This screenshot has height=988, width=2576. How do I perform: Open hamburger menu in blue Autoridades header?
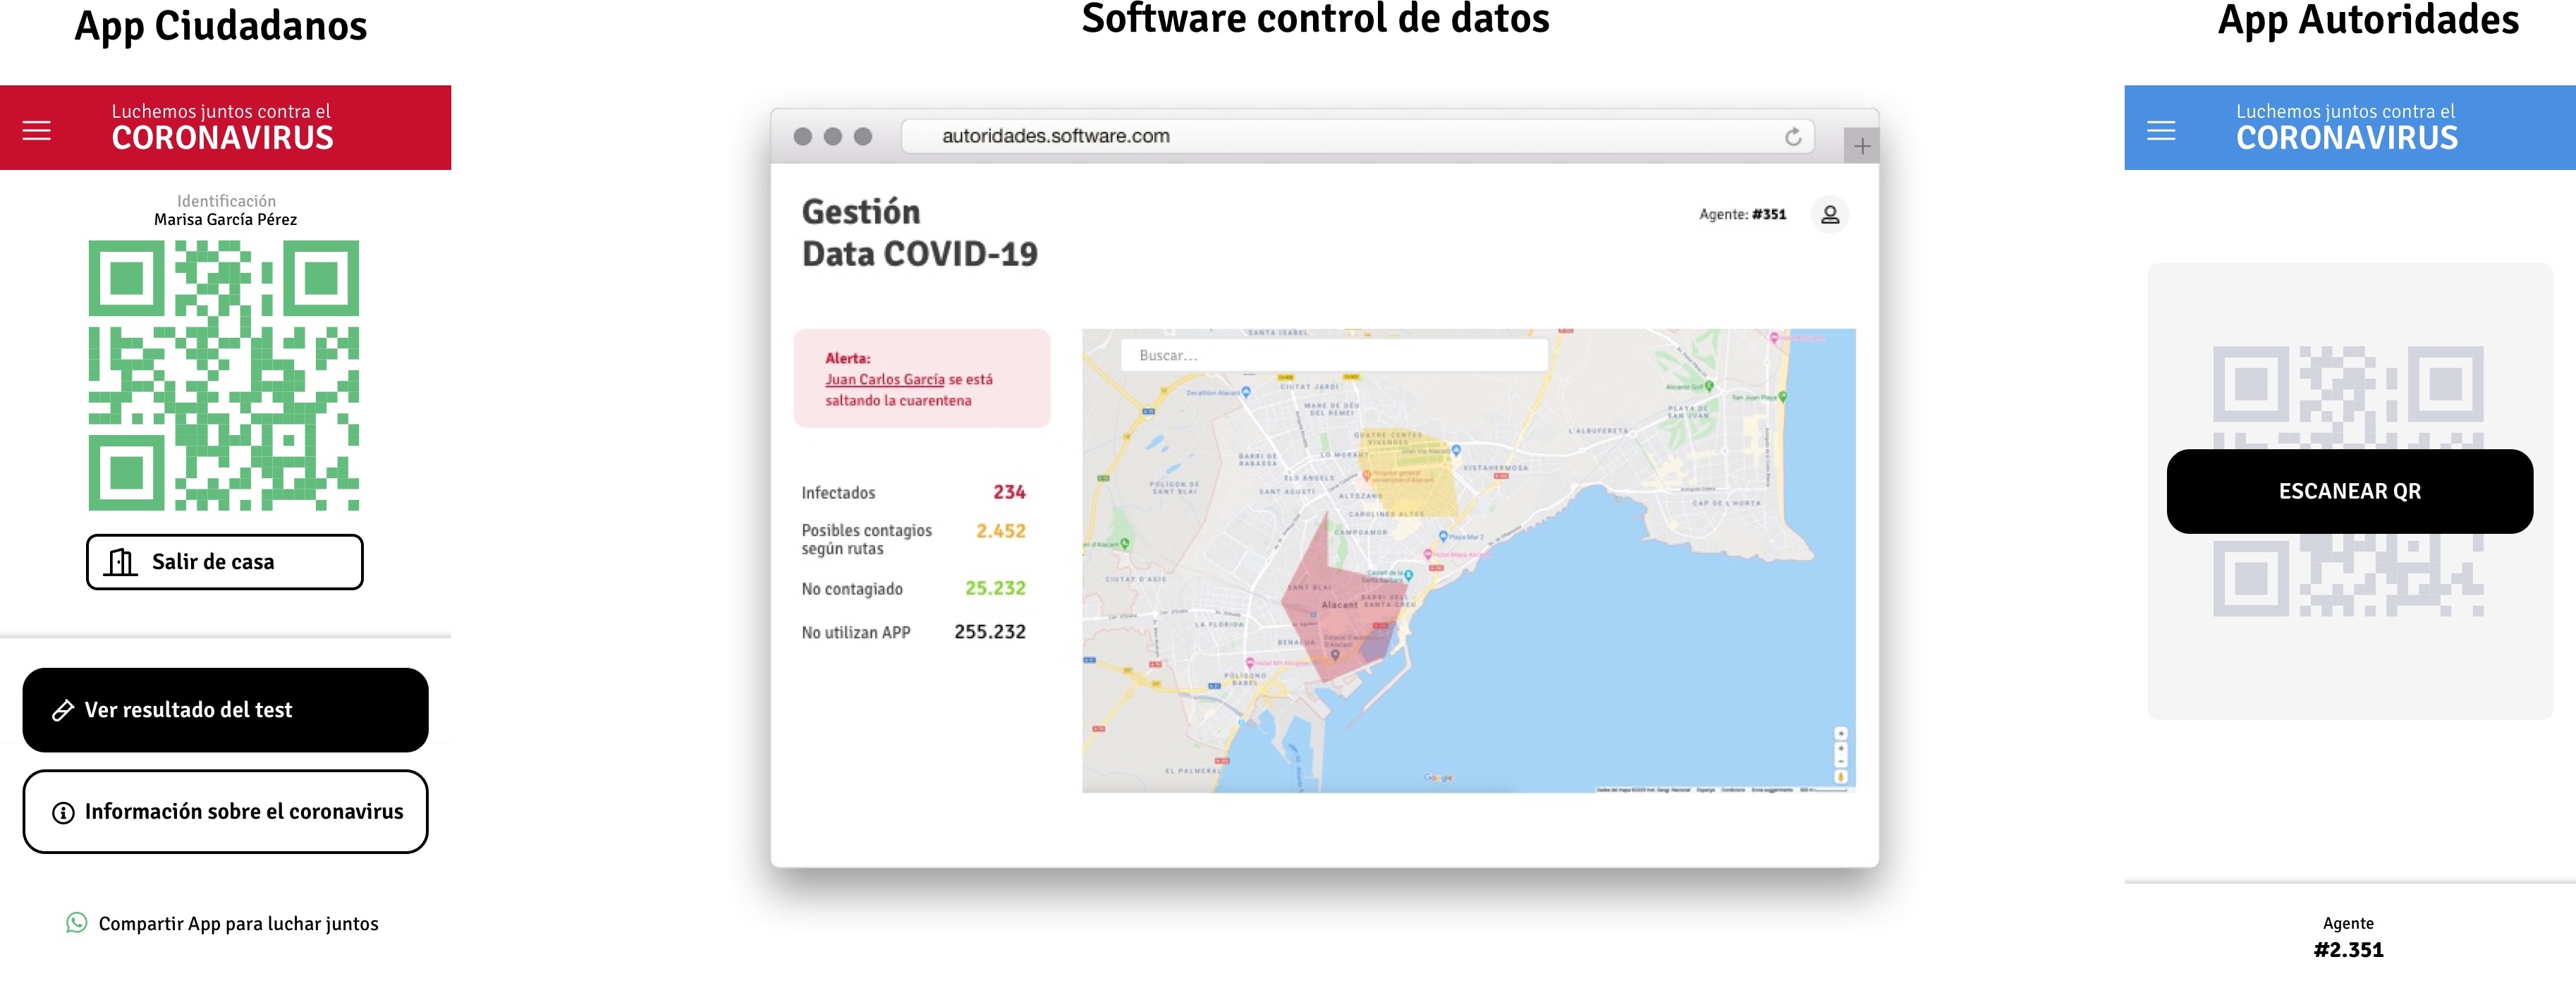[x=2160, y=130]
